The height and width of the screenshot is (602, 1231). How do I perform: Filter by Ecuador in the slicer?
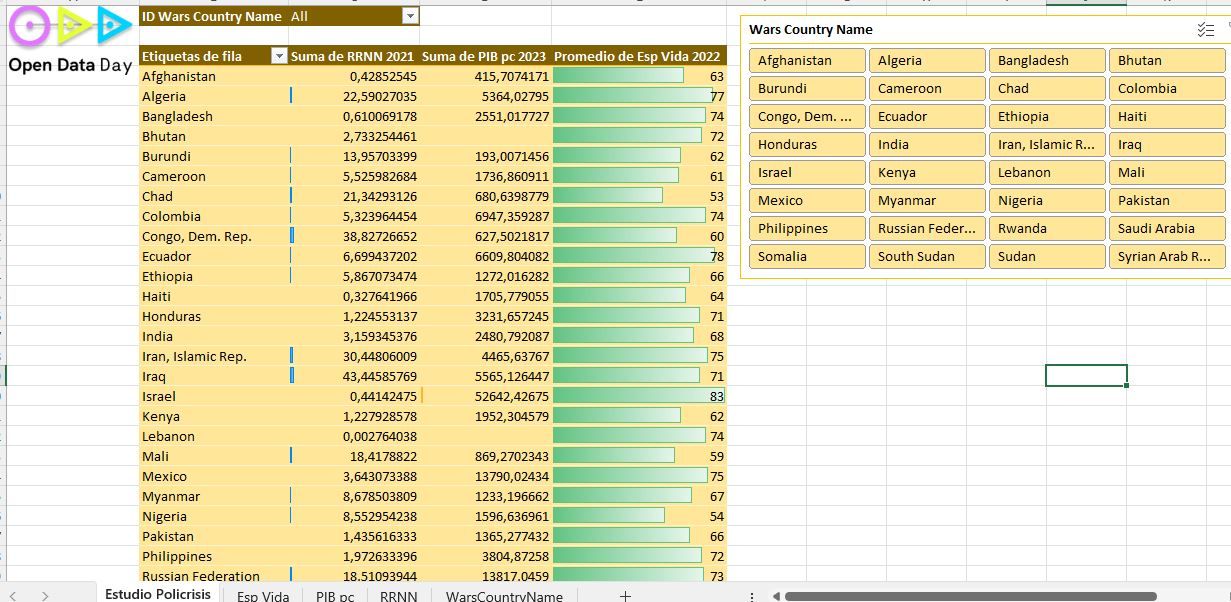point(927,116)
